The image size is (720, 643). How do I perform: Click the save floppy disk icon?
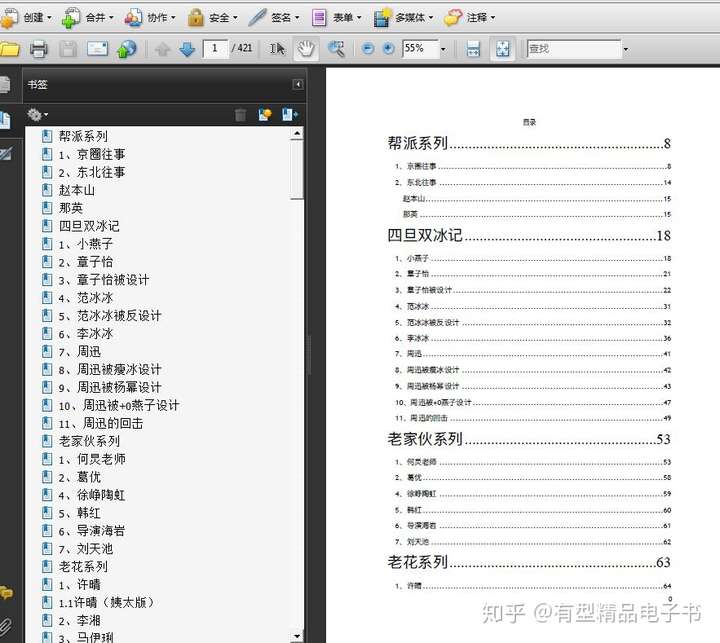pos(68,48)
